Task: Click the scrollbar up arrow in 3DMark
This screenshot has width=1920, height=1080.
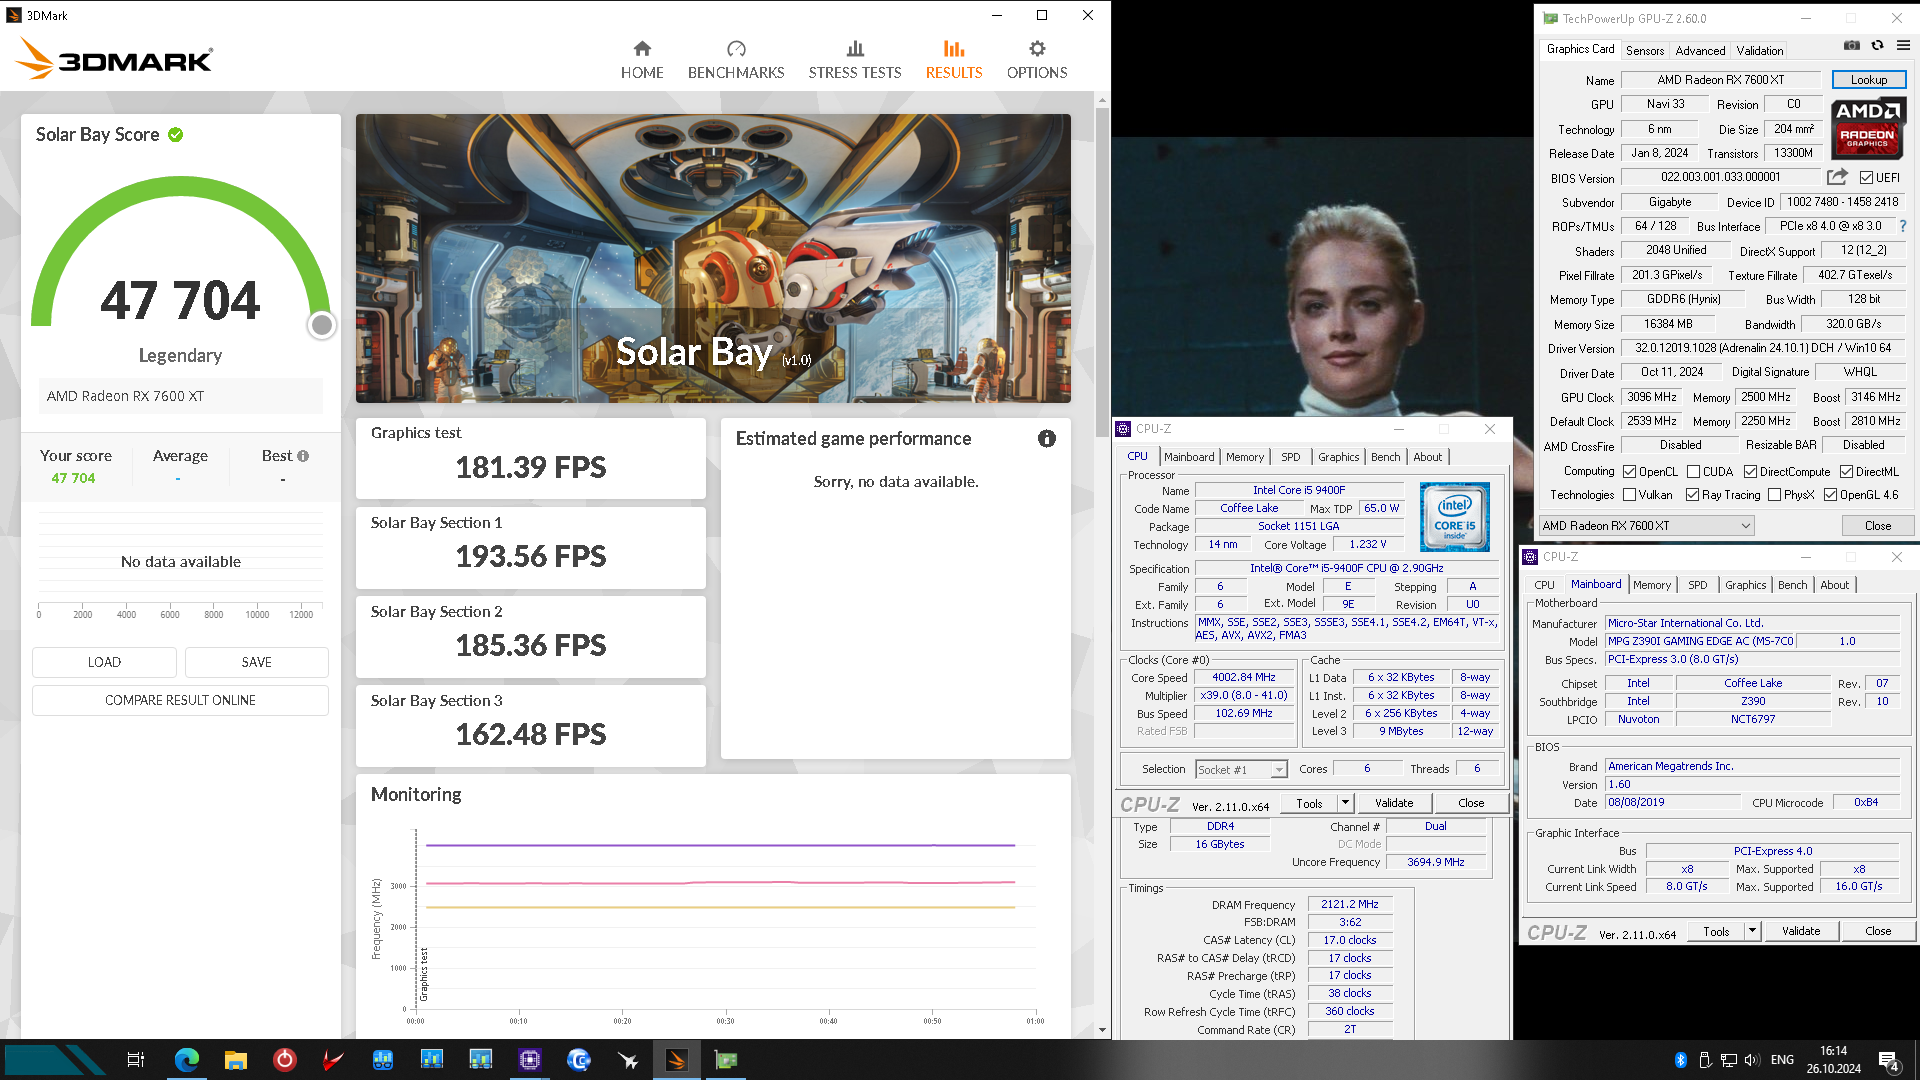Action: point(1102,100)
